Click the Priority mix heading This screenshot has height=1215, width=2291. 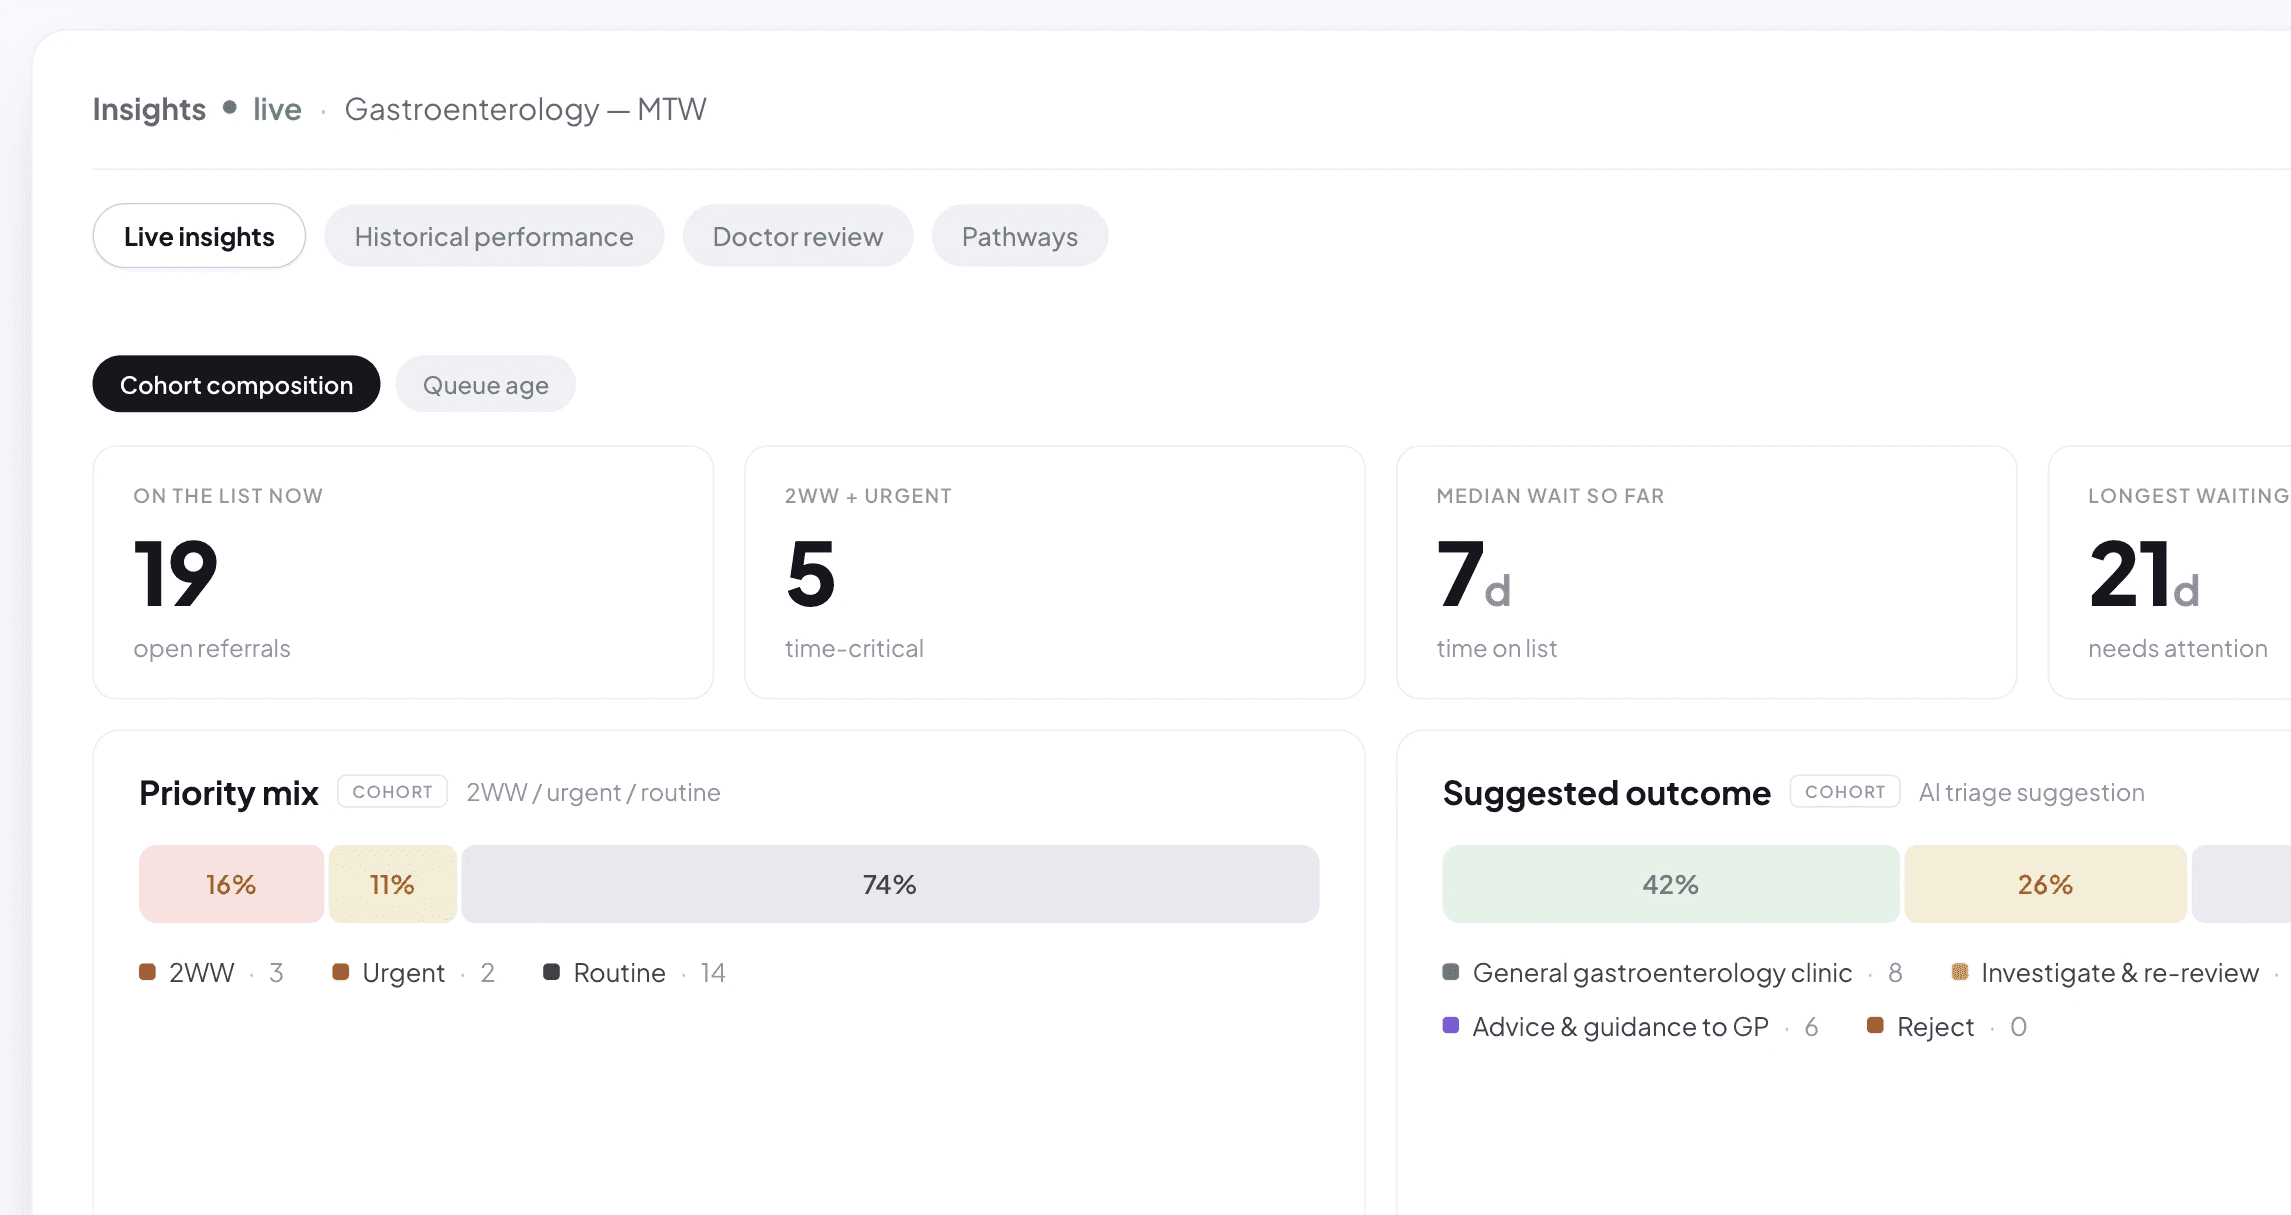229,793
